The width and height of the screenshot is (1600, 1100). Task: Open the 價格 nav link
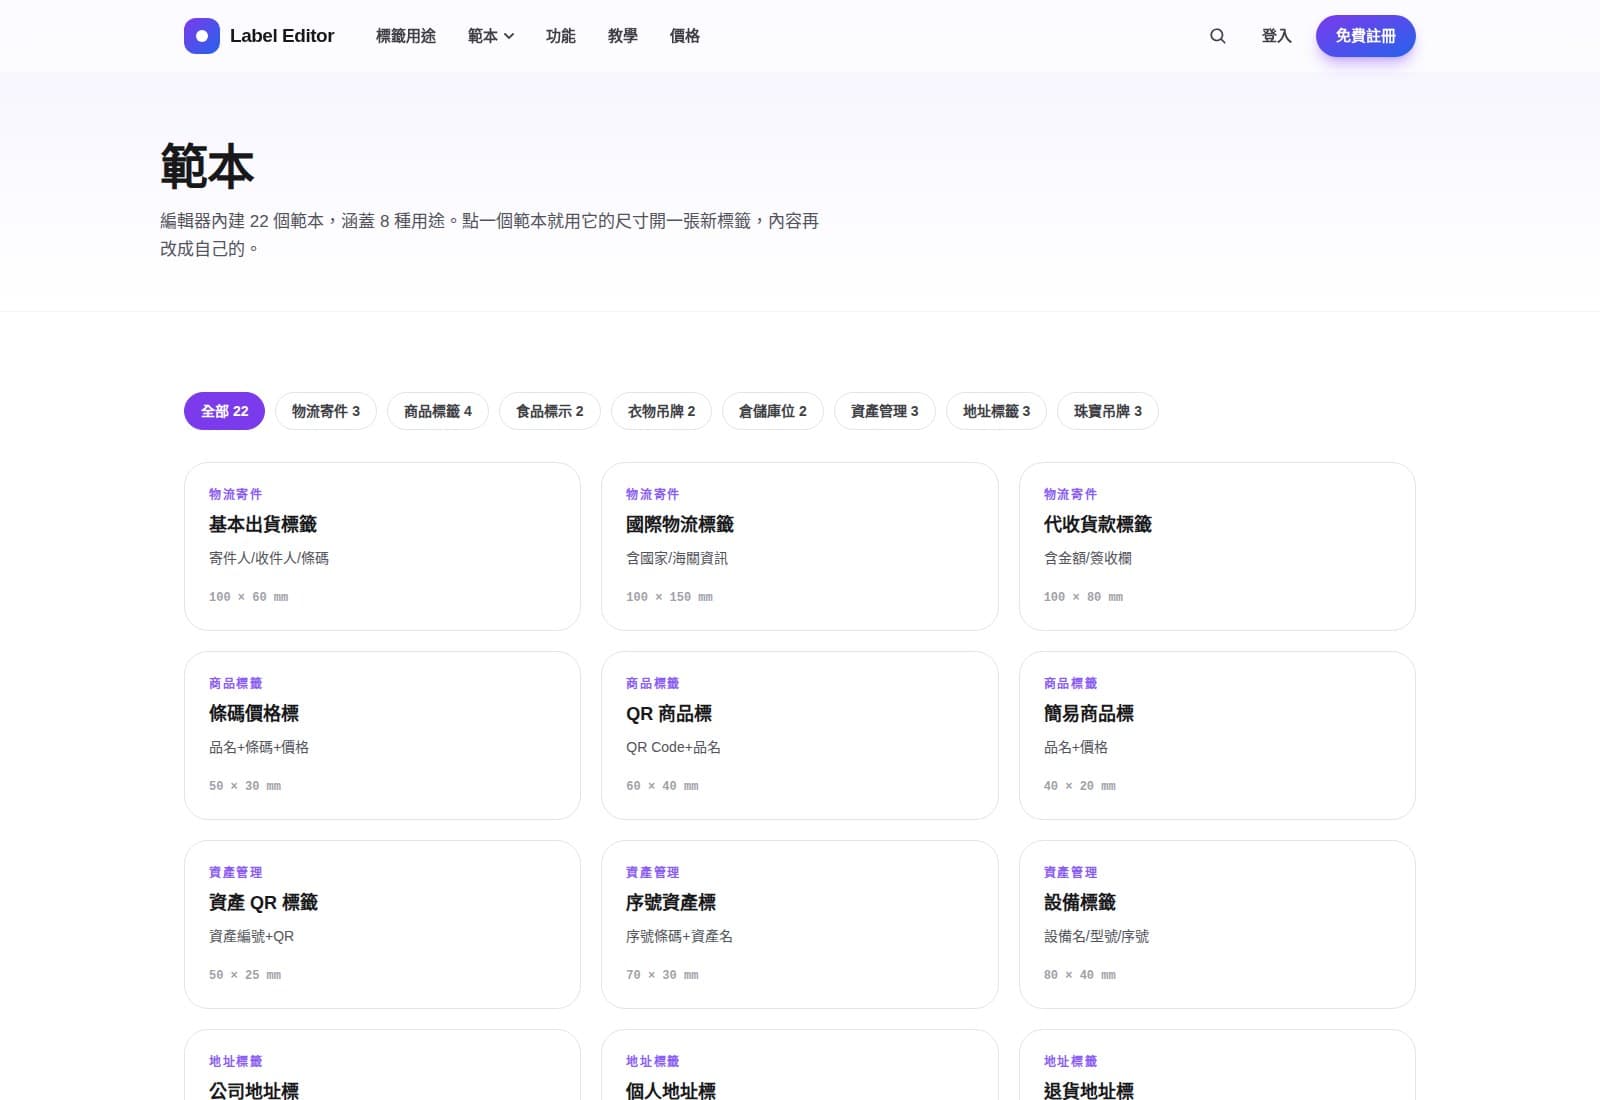point(685,36)
